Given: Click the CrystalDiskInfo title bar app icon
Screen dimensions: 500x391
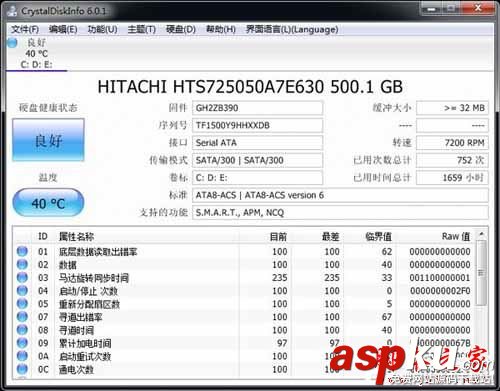Looking at the screenshot, I should [x=12, y=11].
